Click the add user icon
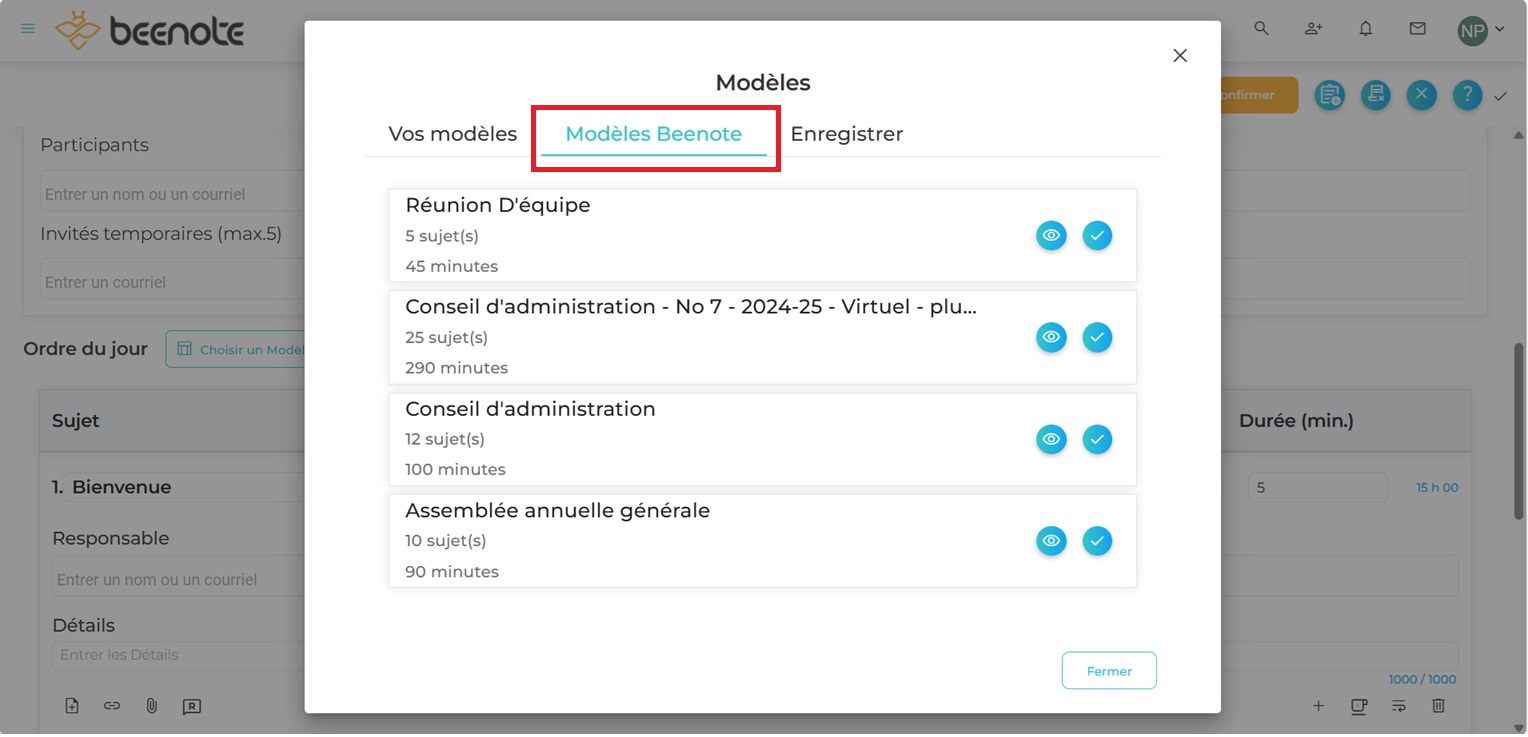The height and width of the screenshot is (737, 1528). tap(1314, 29)
